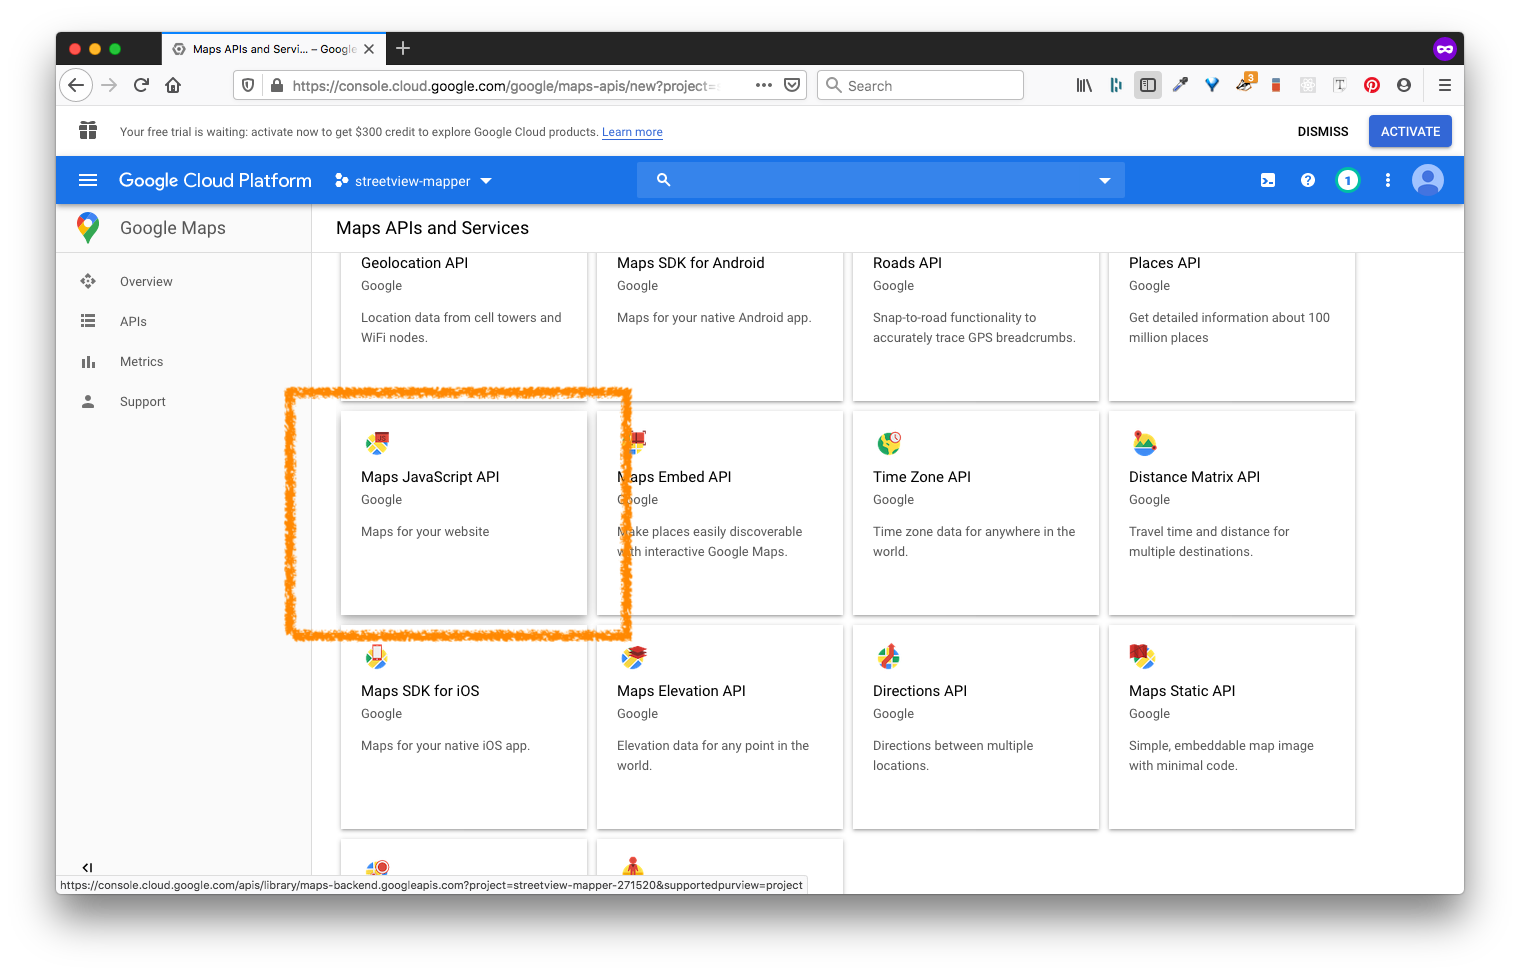Click the ACTIVATE button
This screenshot has width=1520, height=974.
coord(1409,131)
